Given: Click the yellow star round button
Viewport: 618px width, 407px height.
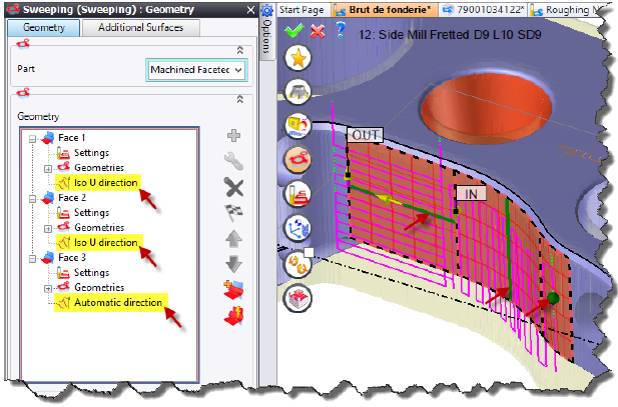Looking at the screenshot, I should 298,58.
